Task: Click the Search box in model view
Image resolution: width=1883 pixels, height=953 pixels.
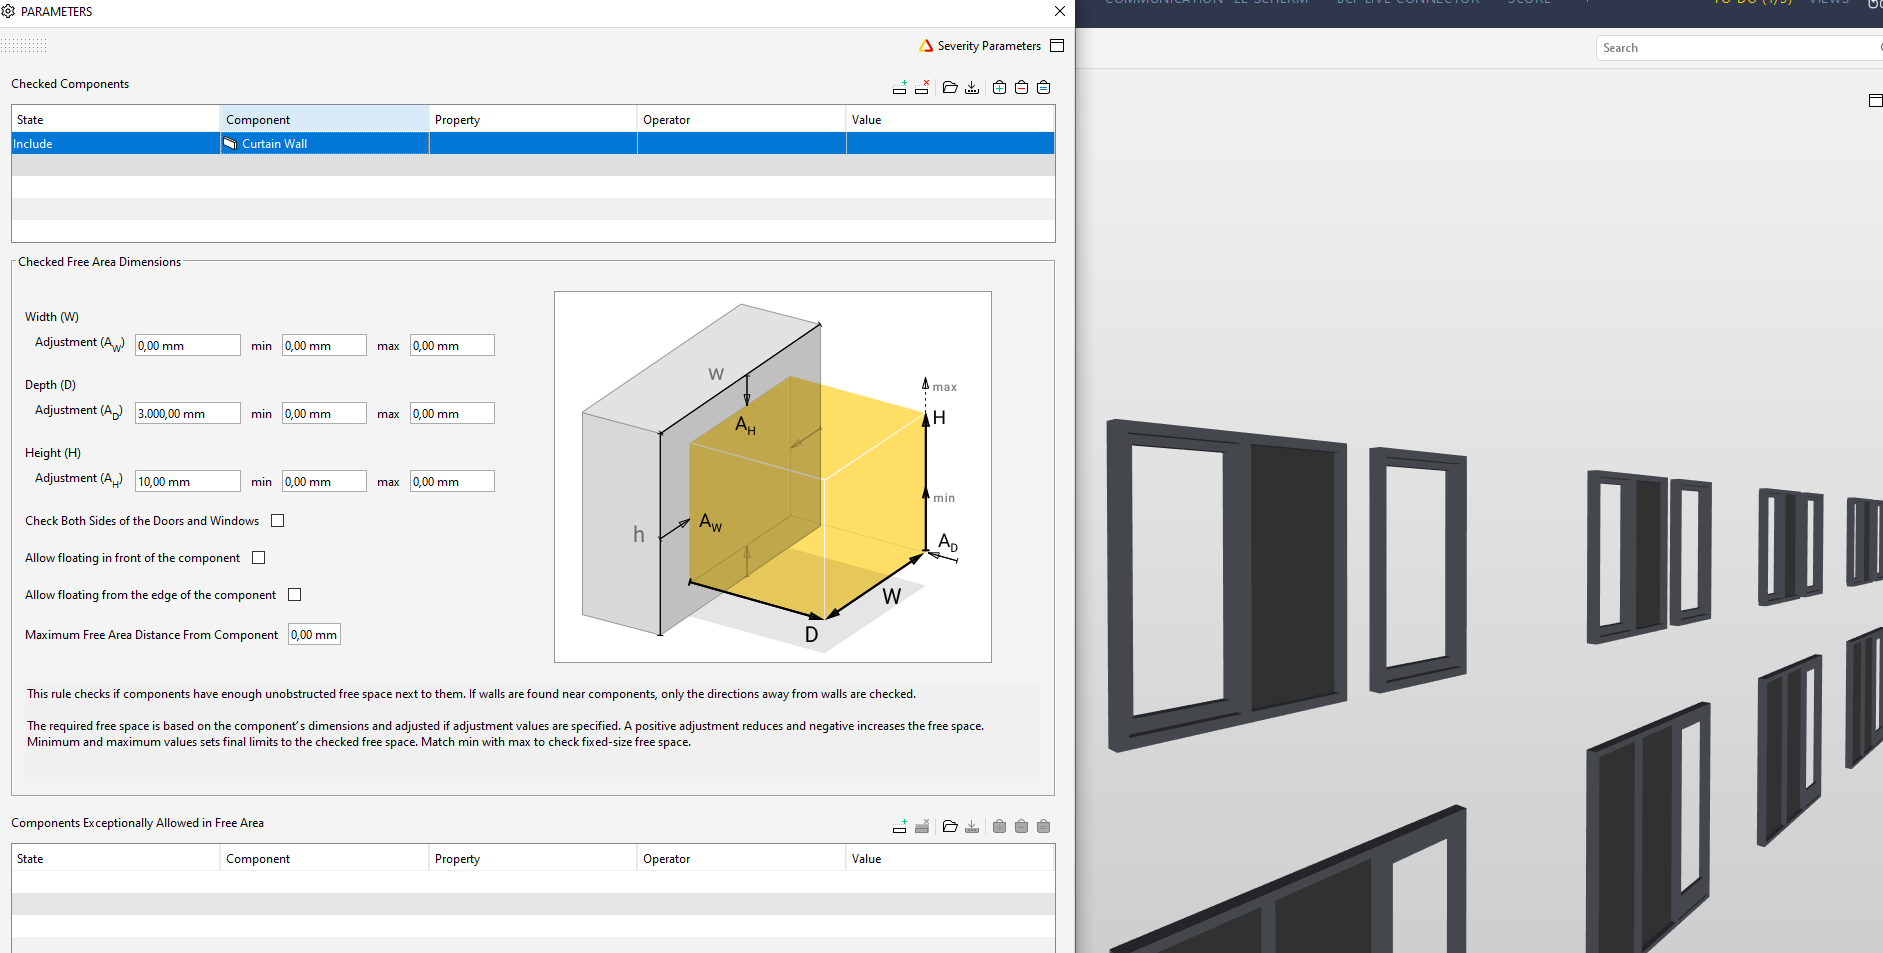Action: tap(1740, 48)
